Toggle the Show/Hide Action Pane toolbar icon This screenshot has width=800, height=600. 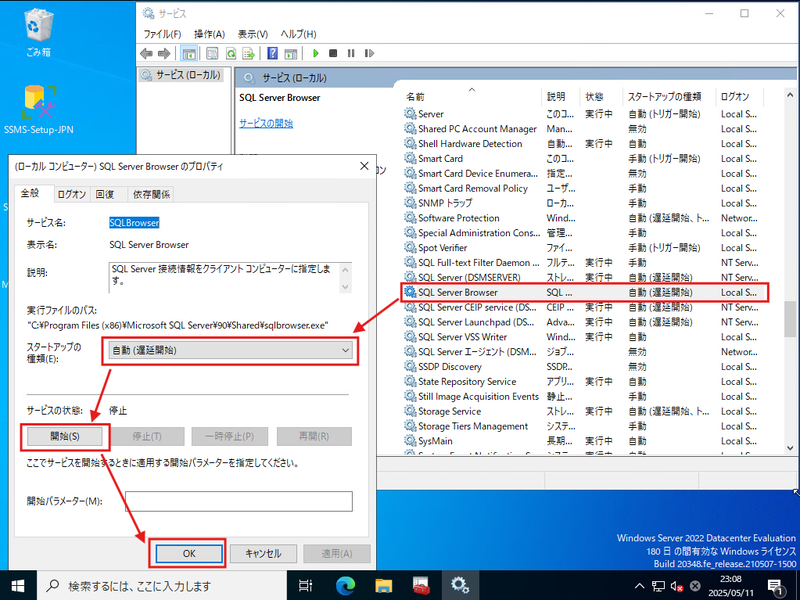click(x=291, y=53)
